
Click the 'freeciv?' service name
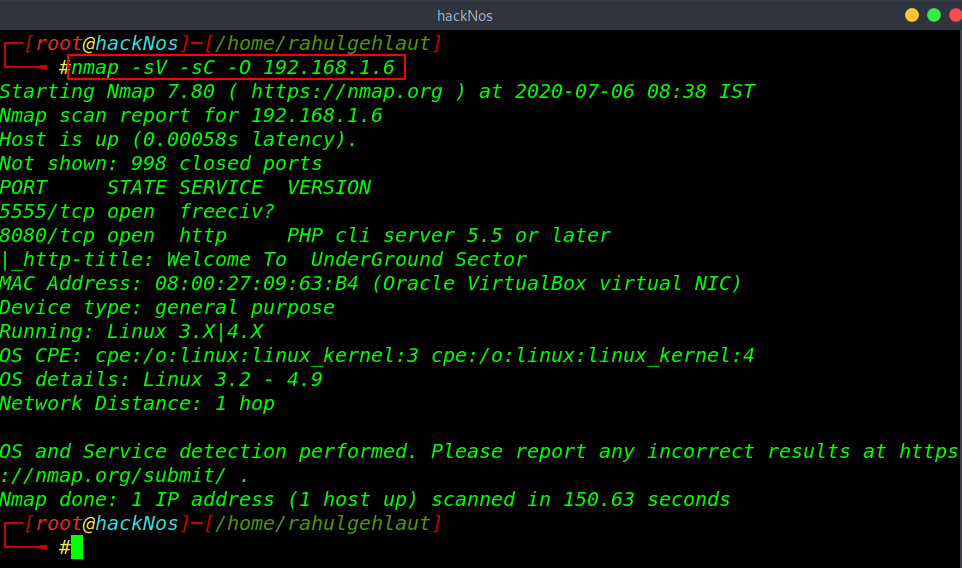pos(226,212)
